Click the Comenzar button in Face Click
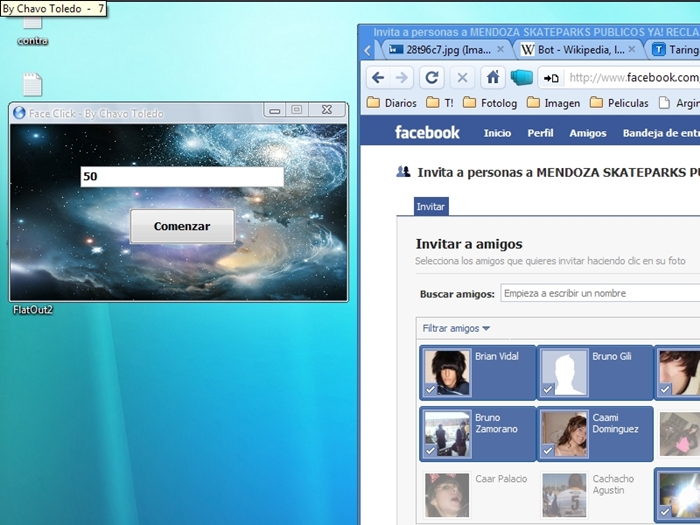 click(182, 226)
